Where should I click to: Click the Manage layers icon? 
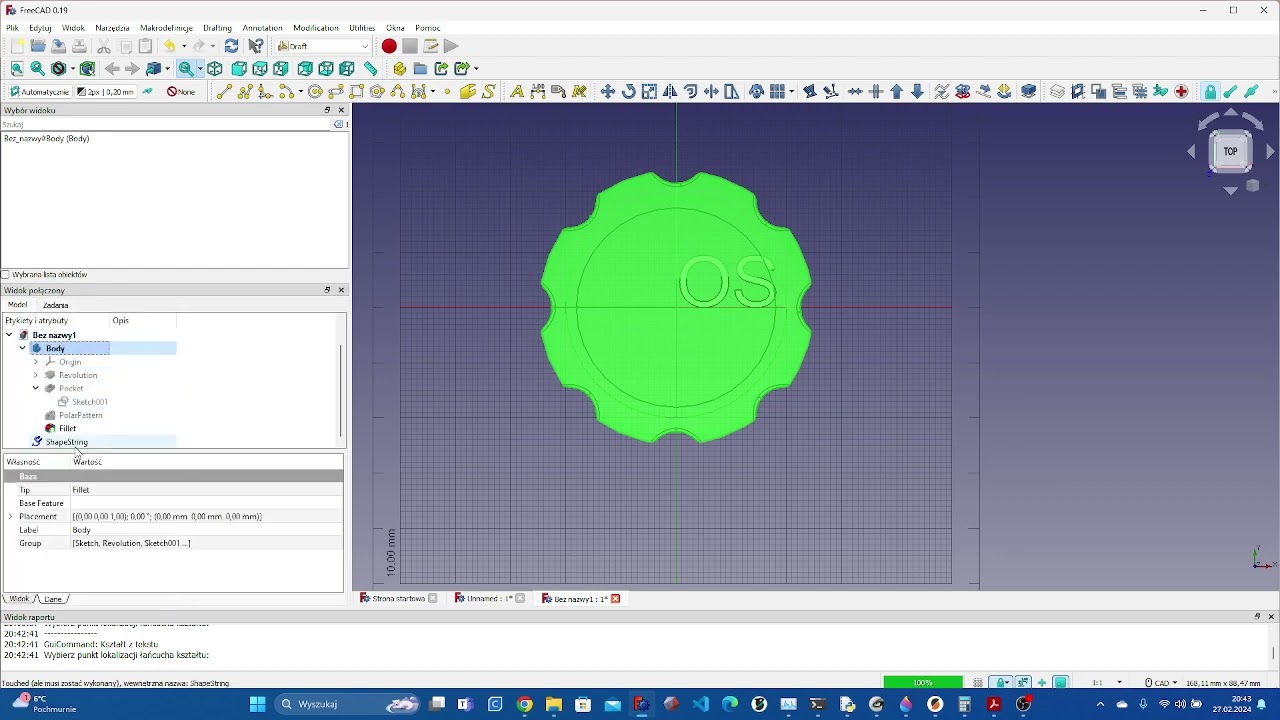tap(1057, 92)
